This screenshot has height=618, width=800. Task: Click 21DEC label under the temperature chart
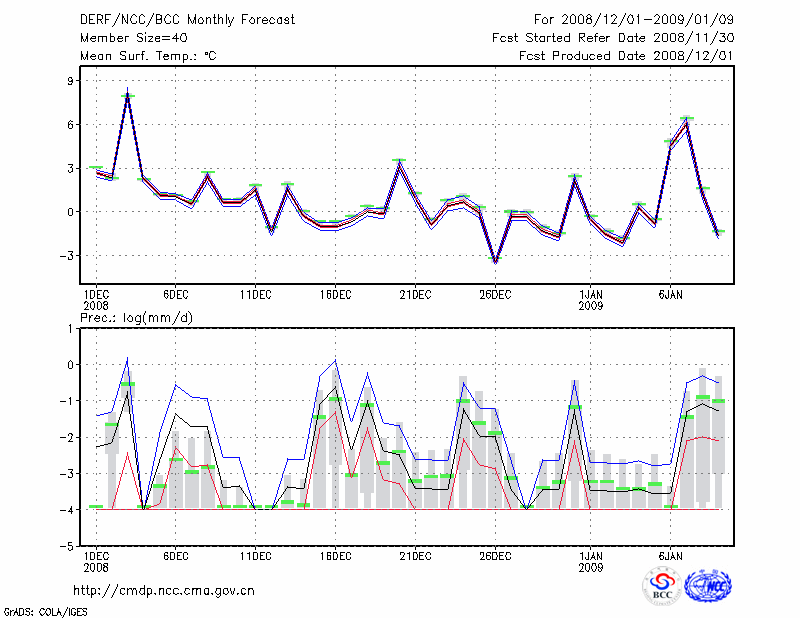[x=415, y=294]
